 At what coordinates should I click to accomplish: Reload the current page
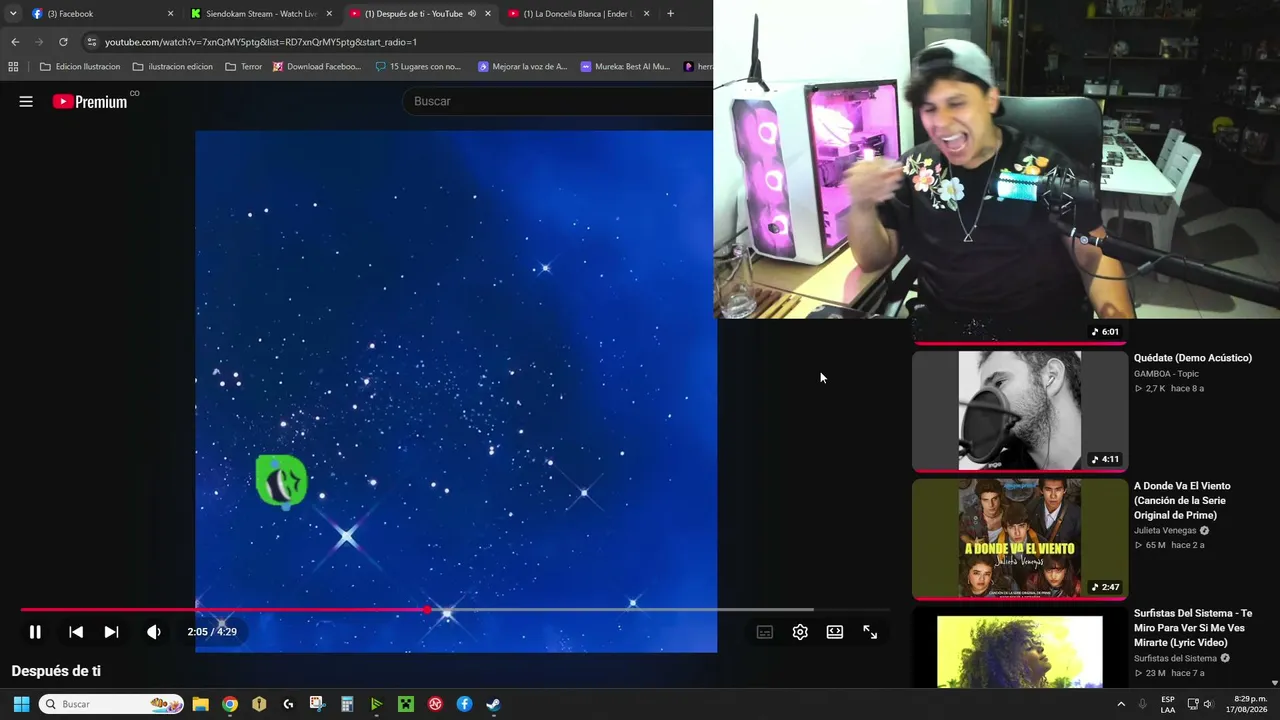(x=63, y=42)
